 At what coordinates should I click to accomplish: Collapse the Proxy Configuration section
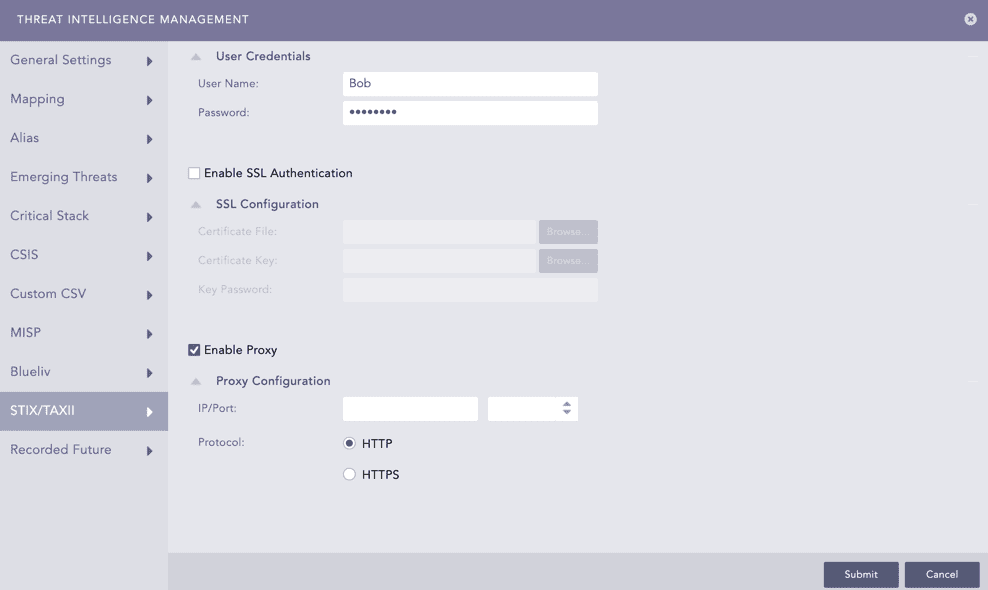[x=196, y=381]
